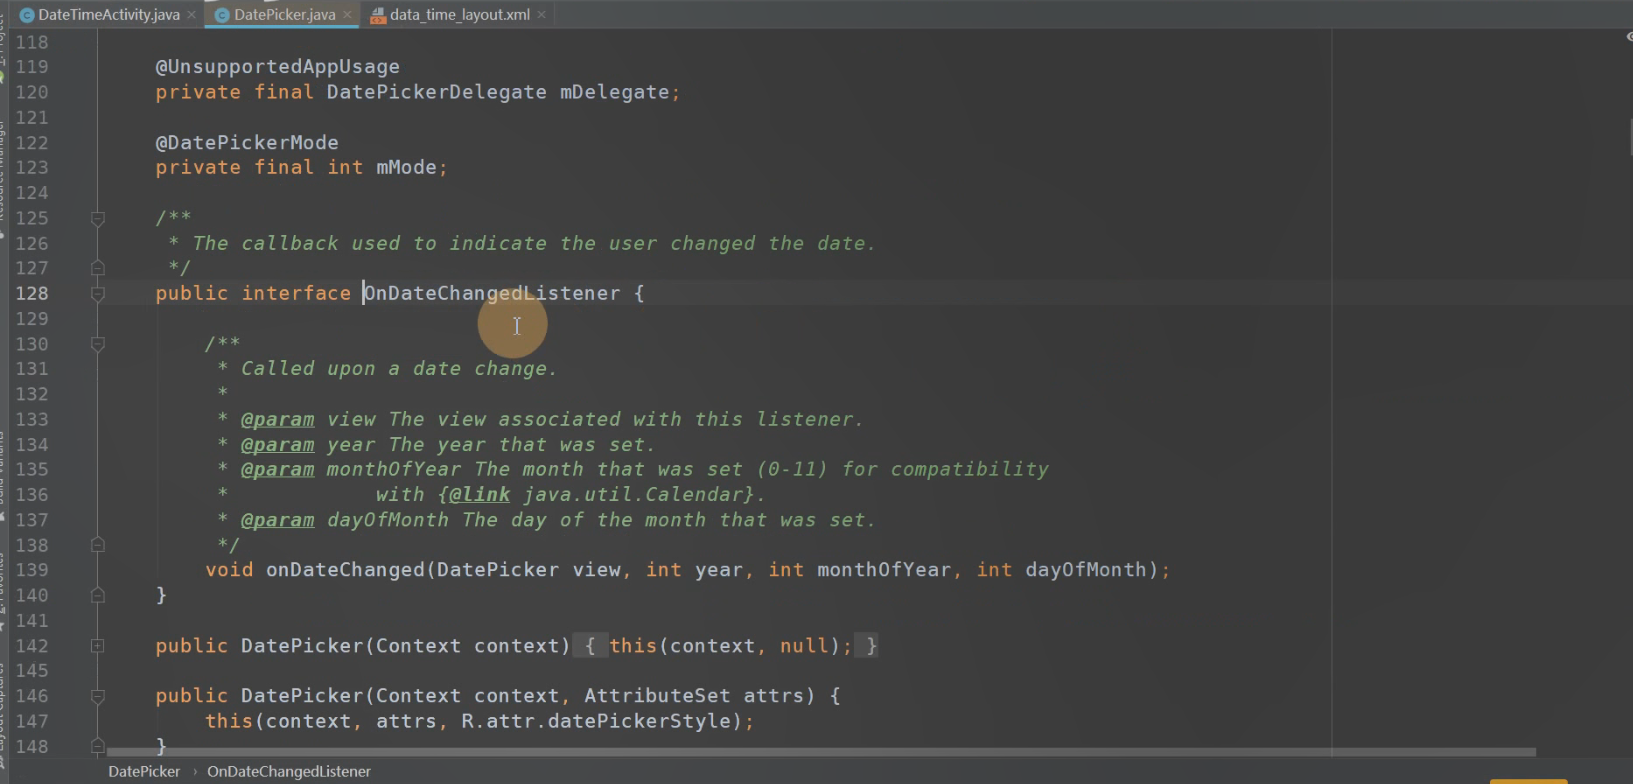Click the @UnsupportedAppUsage annotation
The width and height of the screenshot is (1633, 784).
tap(277, 67)
